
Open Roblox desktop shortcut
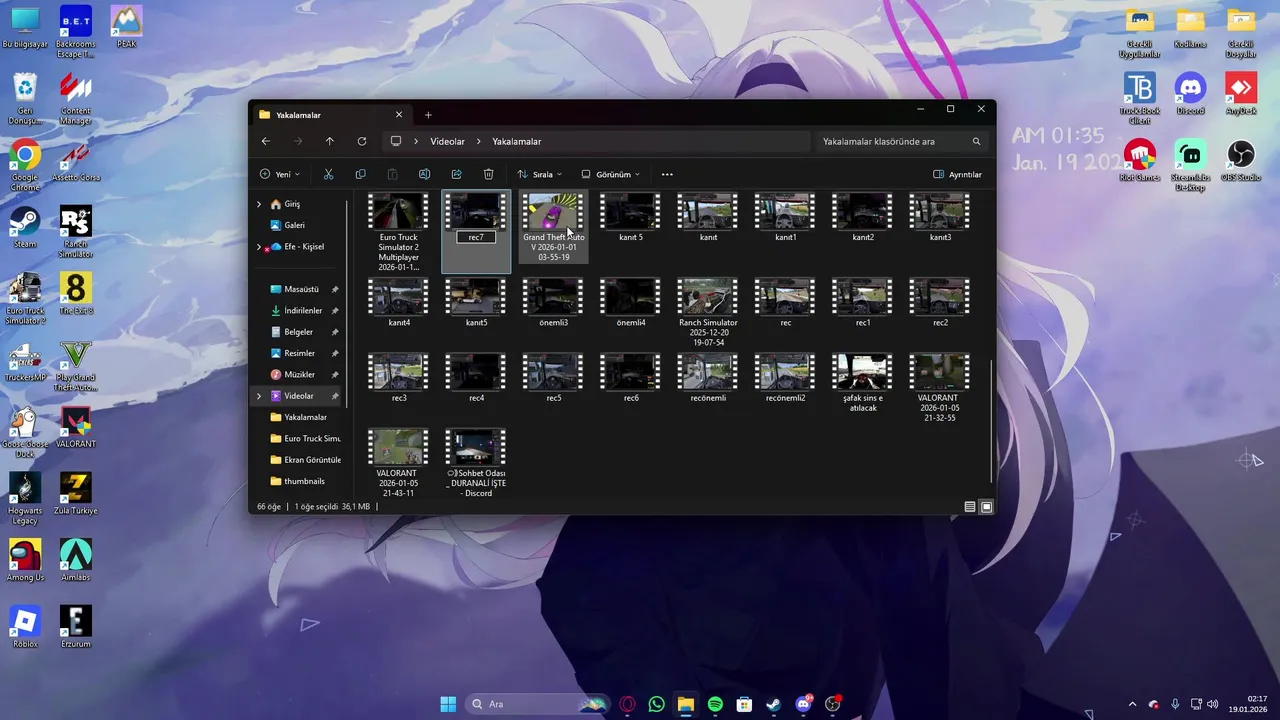(x=25, y=627)
